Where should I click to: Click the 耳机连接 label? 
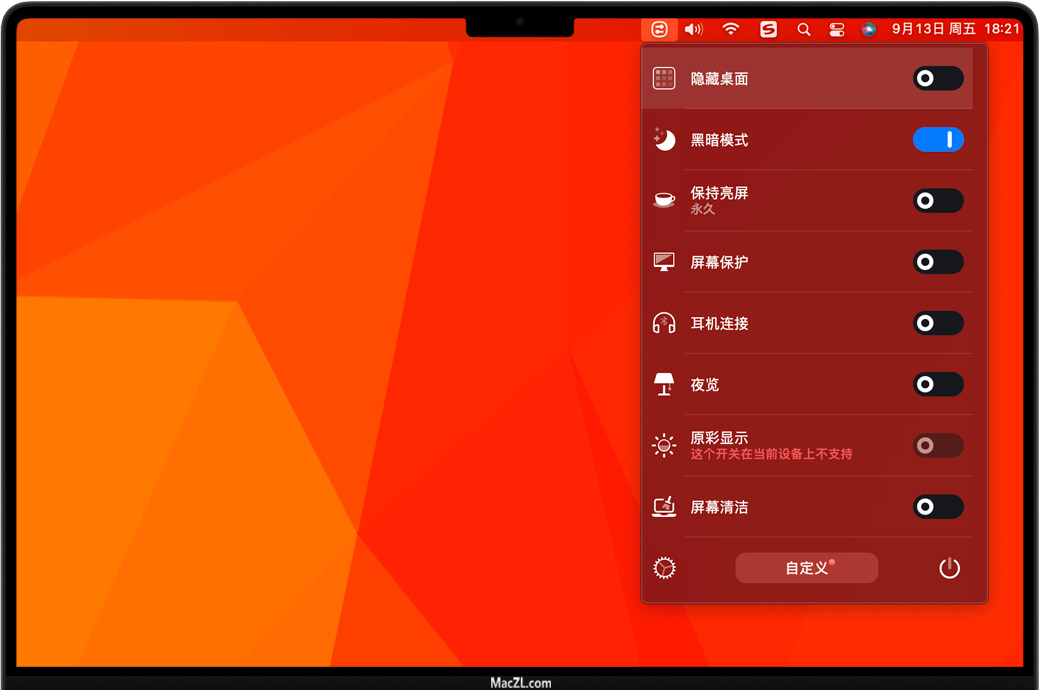(719, 323)
